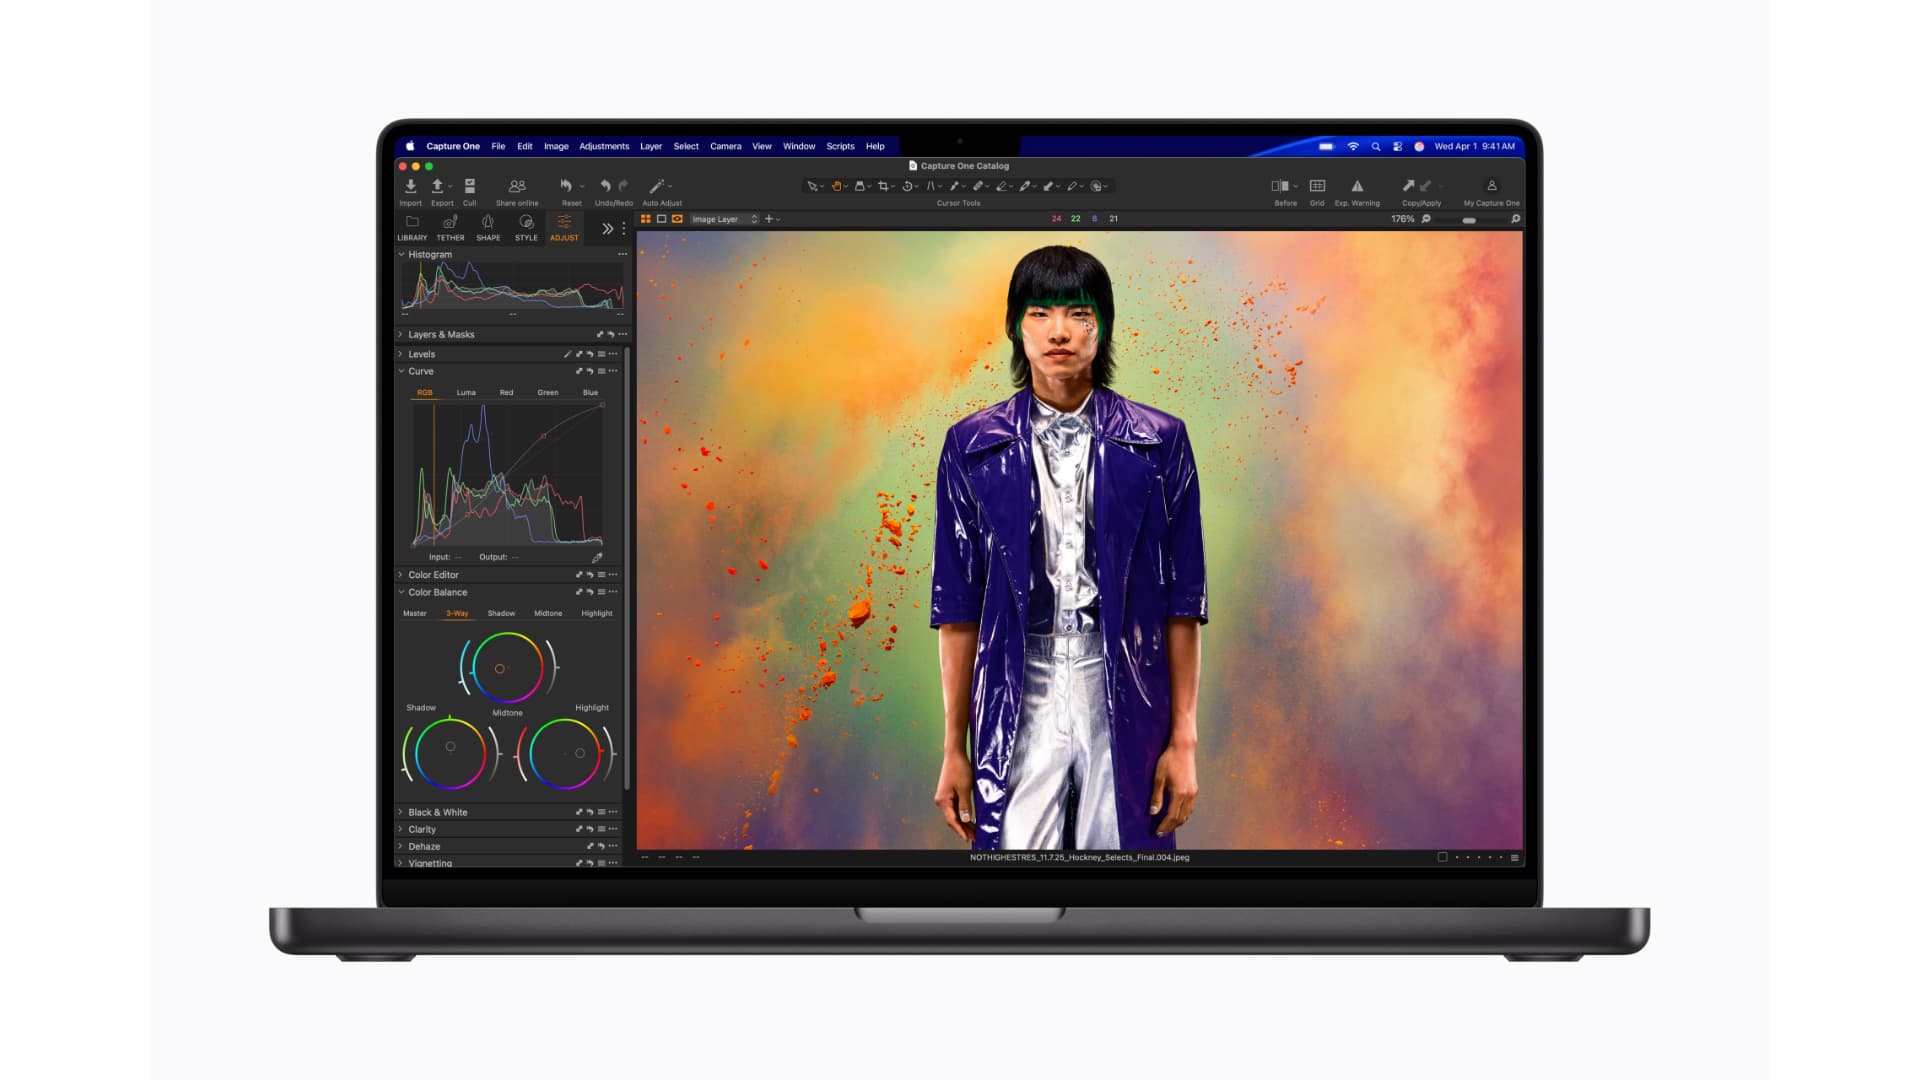This screenshot has width=1920, height=1080.
Task: Select the Export icon
Action: point(438,186)
